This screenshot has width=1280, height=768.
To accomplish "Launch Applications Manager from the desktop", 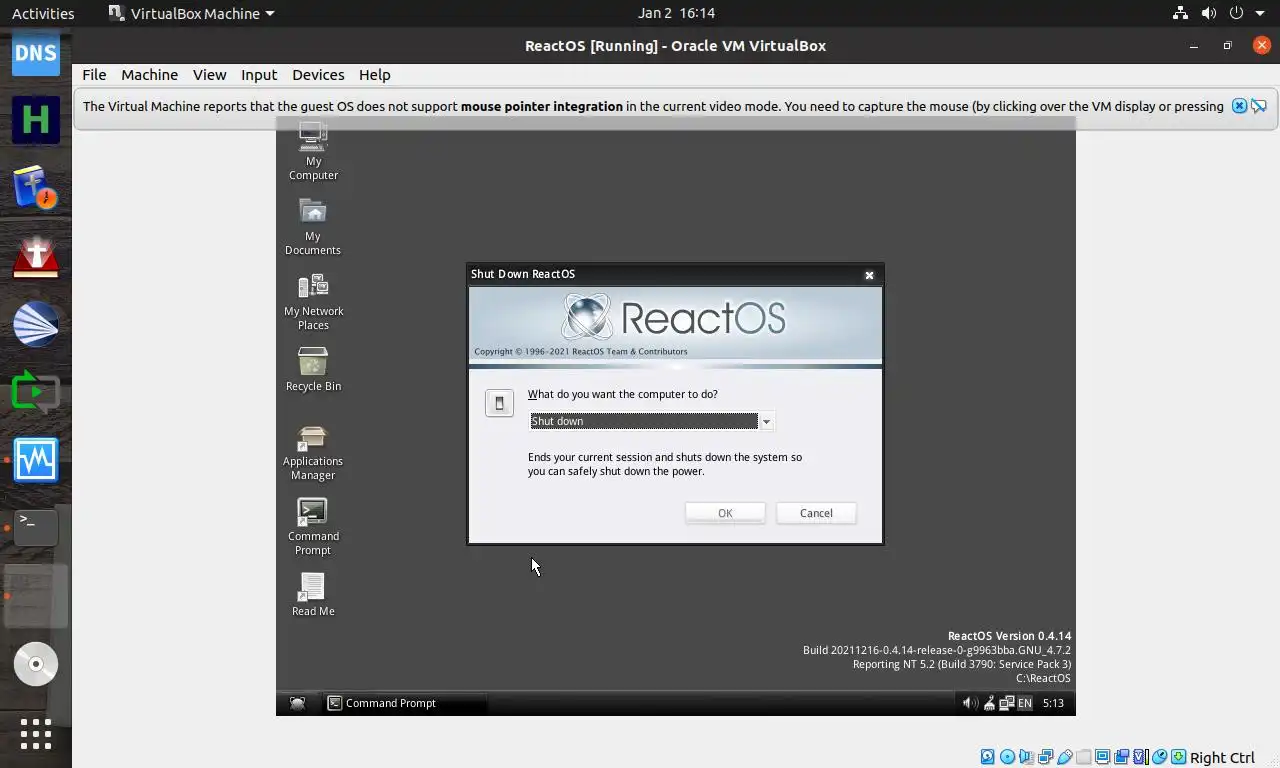I will (x=313, y=452).
